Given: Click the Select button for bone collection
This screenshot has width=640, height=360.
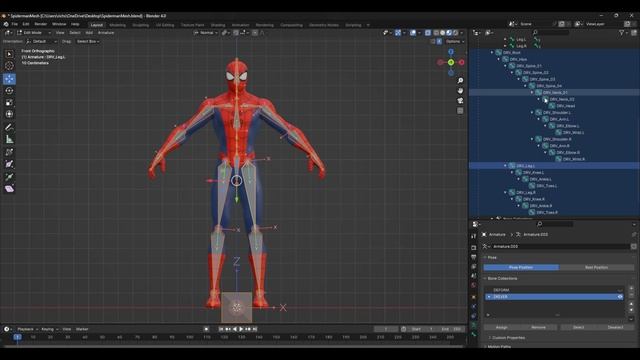Looking at the screenshot, I should click(x=578, y=327).
